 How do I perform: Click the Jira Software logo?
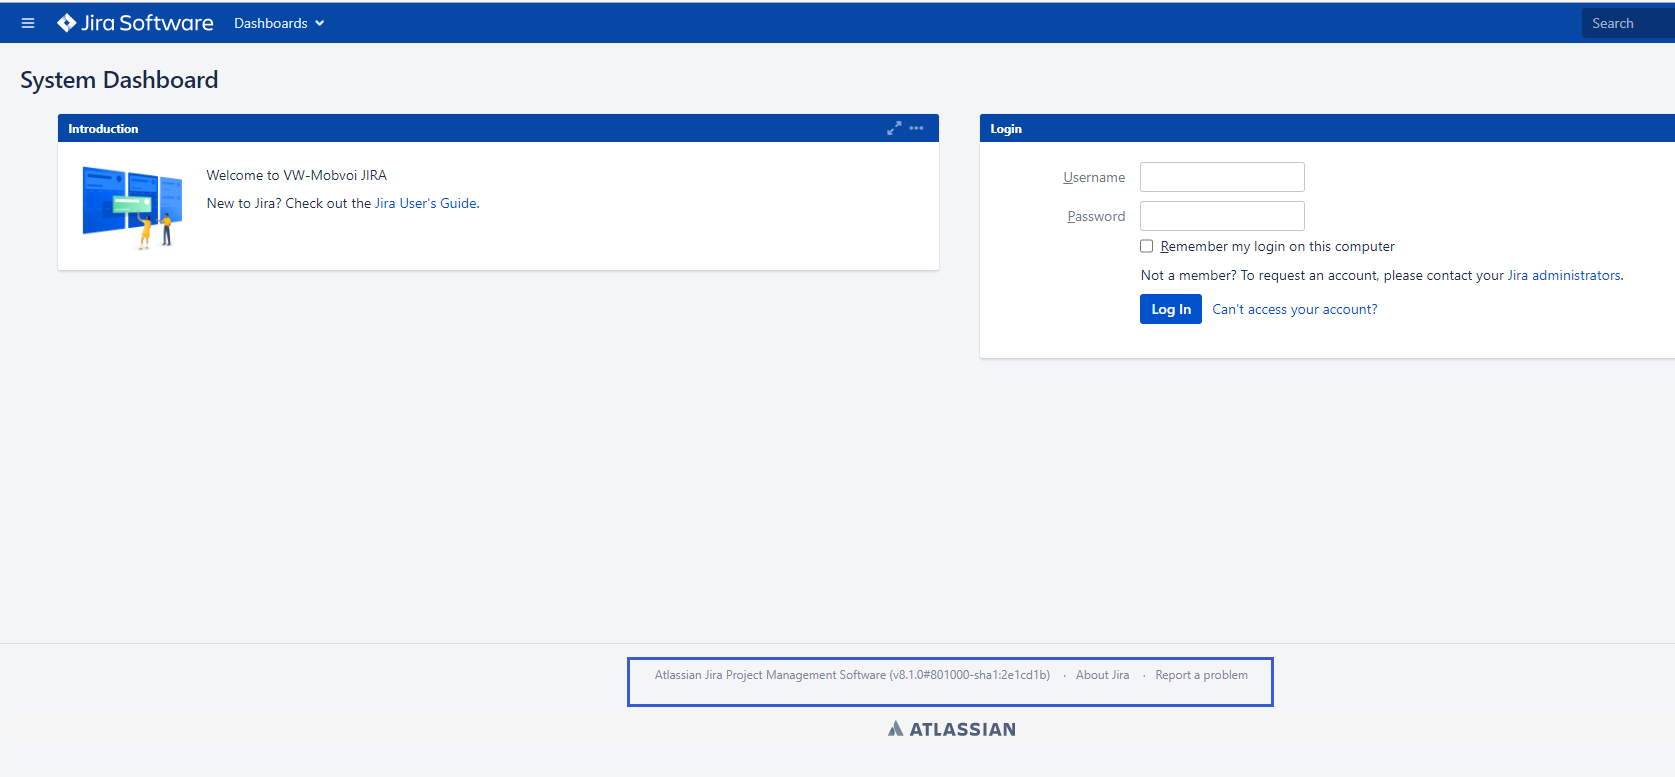[135, 23]
